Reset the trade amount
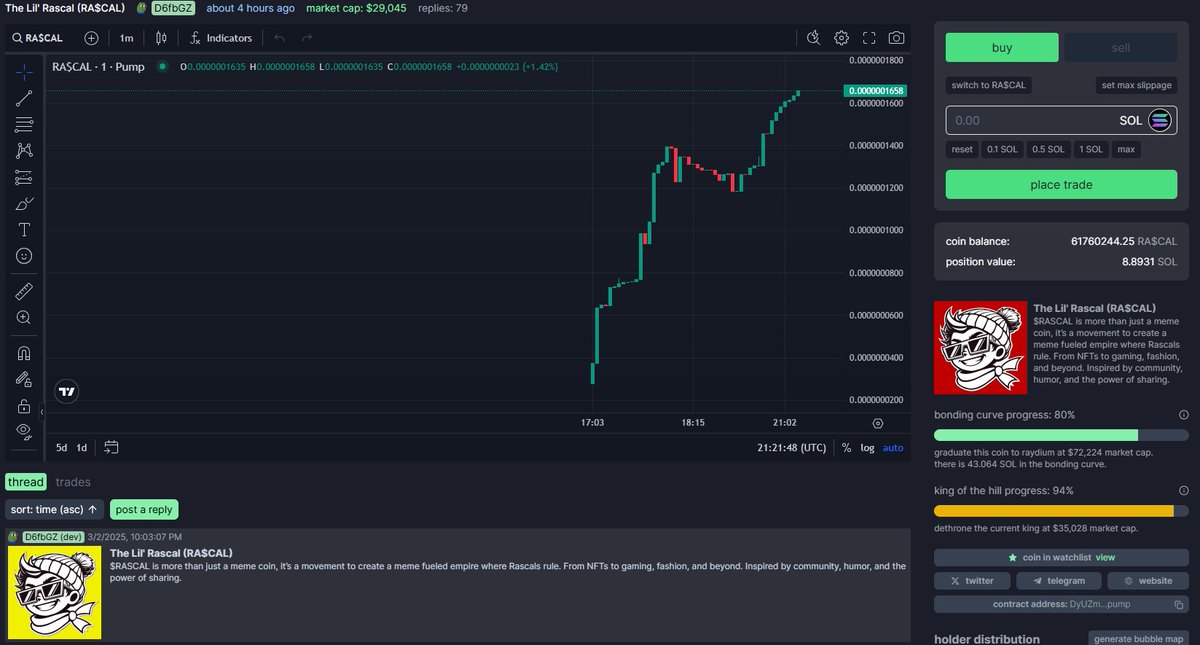1200x645 pixels. pos(962,149)
